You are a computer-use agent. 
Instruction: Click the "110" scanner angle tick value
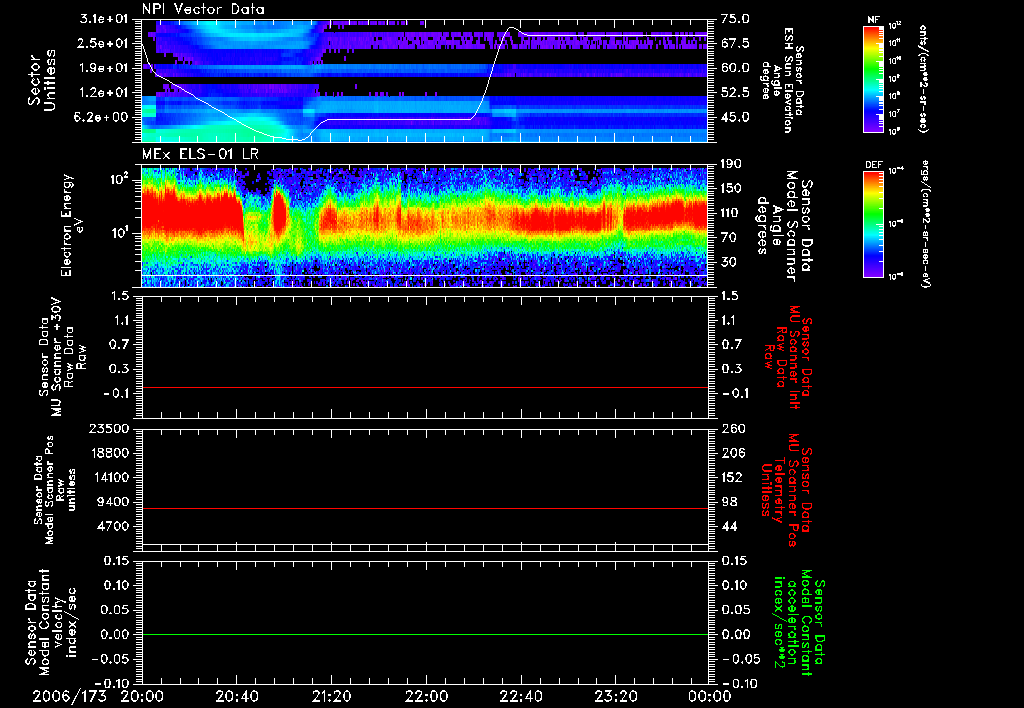pyautogui.click(x=731, y=213)
